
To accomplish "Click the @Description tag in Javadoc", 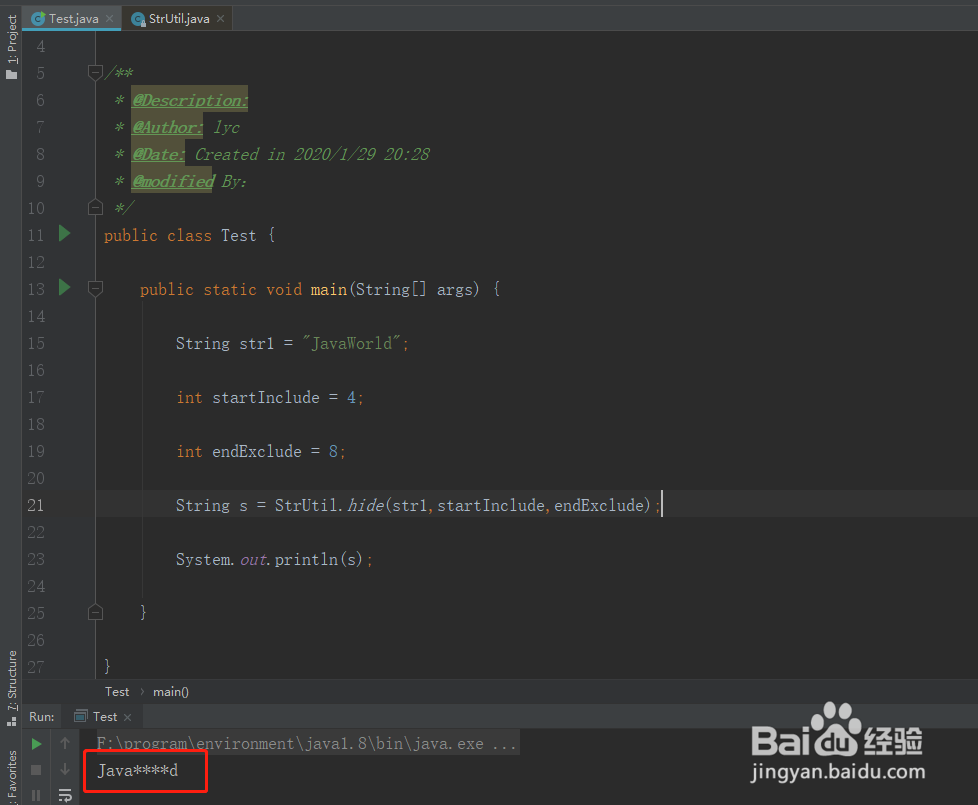I will click(190, 100).
